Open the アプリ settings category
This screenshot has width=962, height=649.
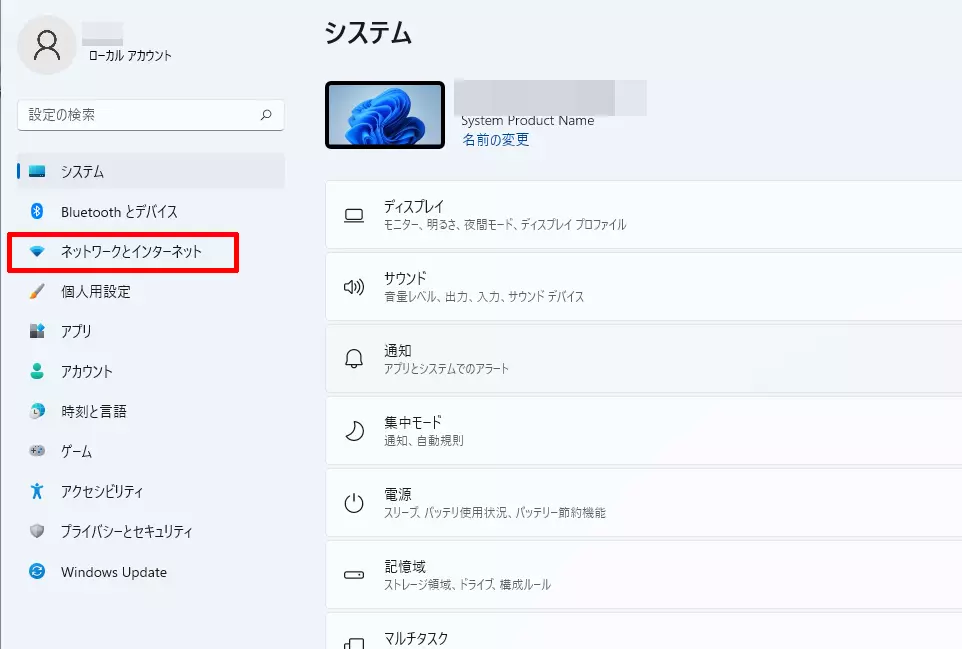[x=151, y=331]
